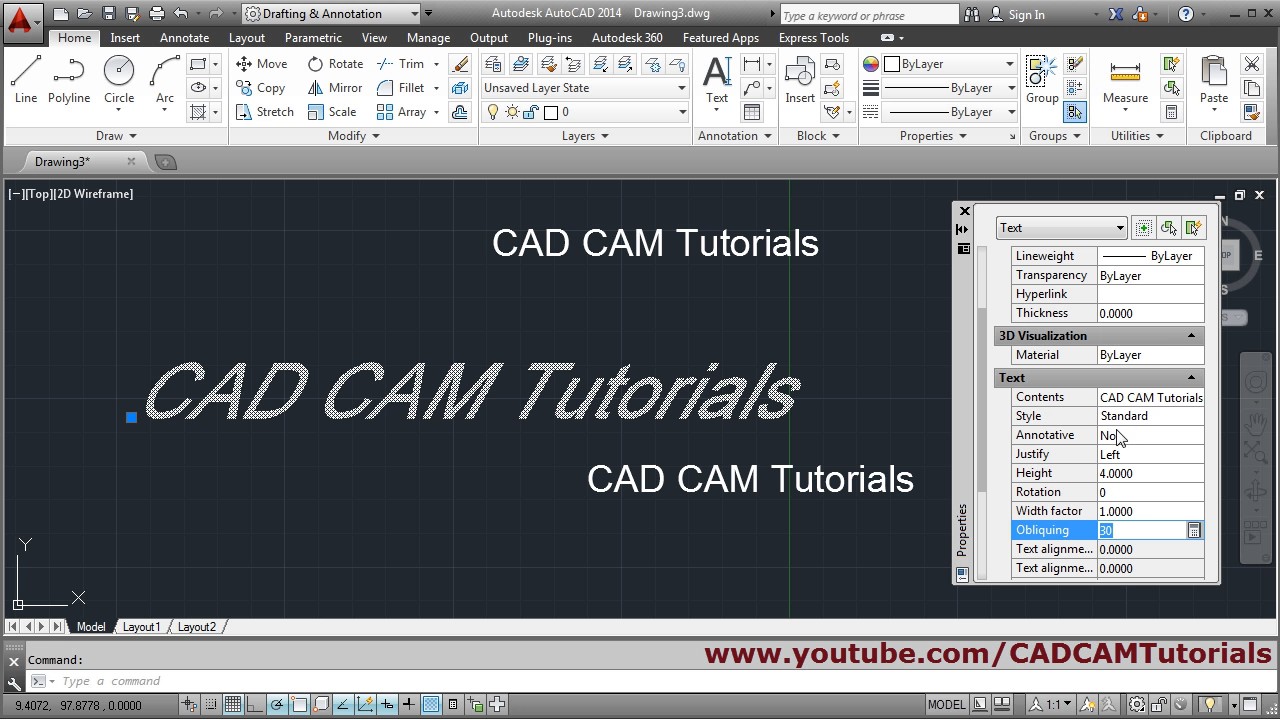
Task: Switch to the Insert ribbon tab
Action: point(125,38)
